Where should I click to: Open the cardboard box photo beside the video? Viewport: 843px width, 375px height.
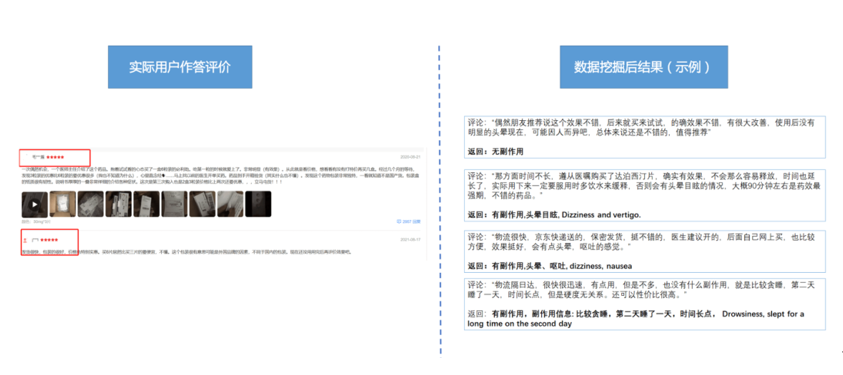[62, 204]
